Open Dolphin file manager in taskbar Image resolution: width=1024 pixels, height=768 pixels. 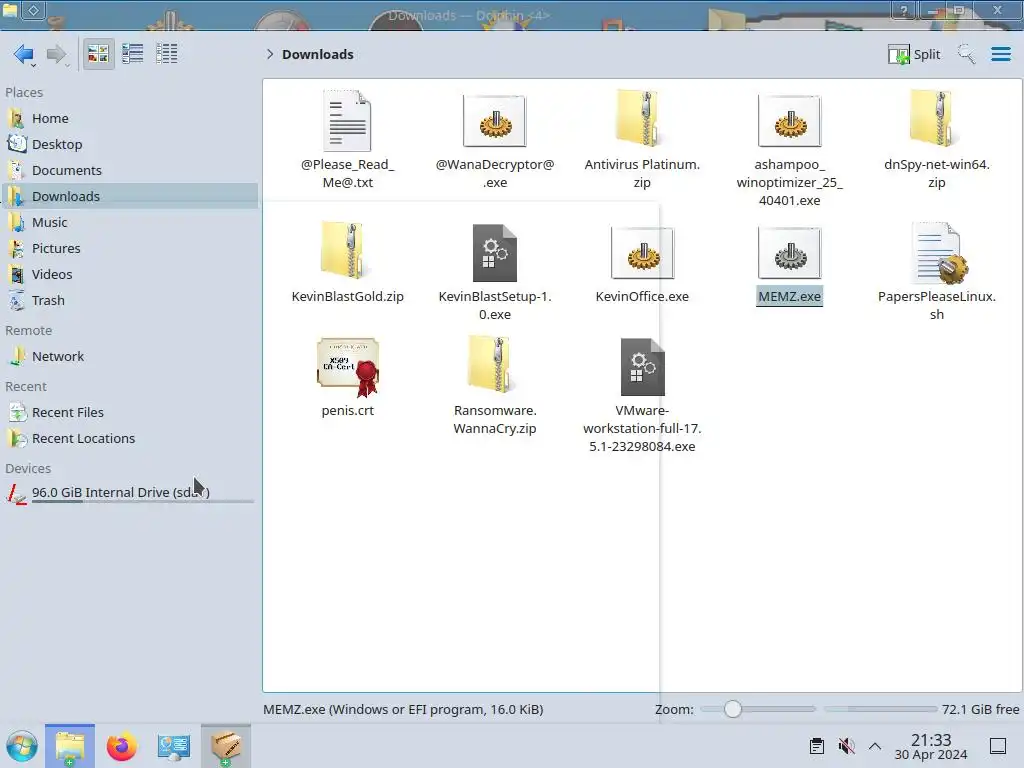tap(70, 746)
